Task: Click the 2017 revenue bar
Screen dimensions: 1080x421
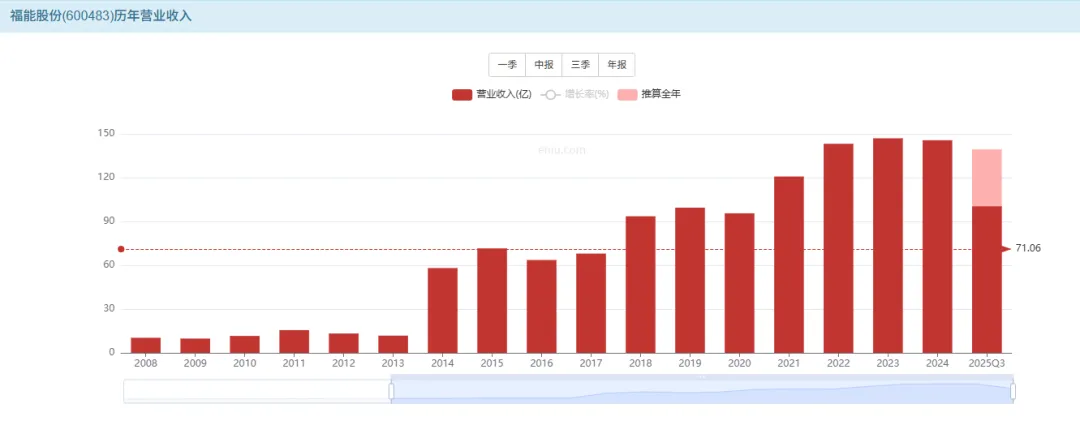Action: click(x=591, y=303)
